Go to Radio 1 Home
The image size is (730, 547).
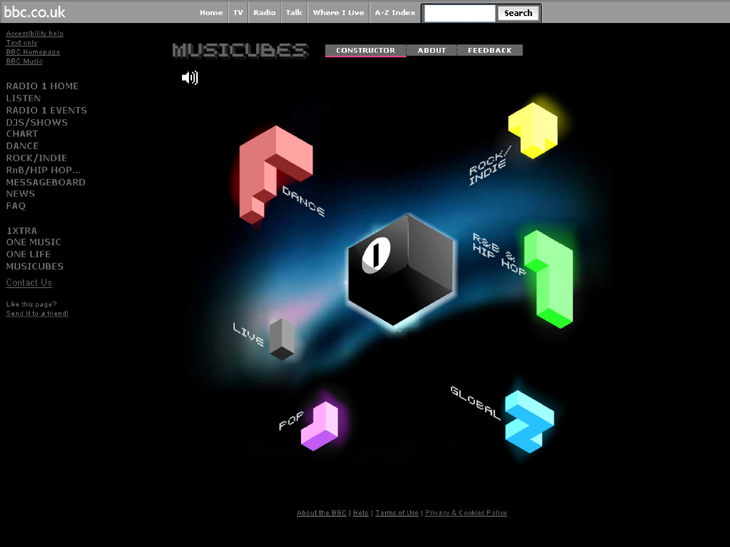click(42, 86)
